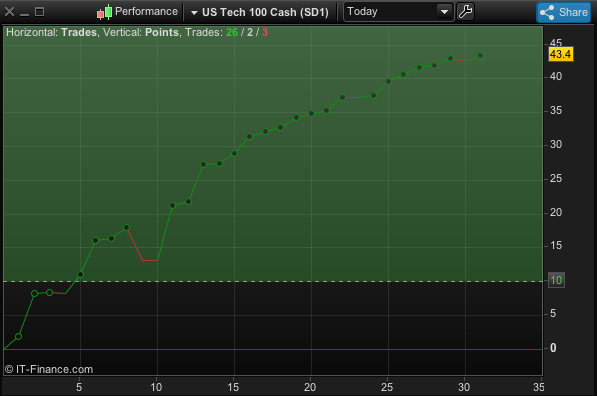Click the yellow 43.4 value label

560,54
